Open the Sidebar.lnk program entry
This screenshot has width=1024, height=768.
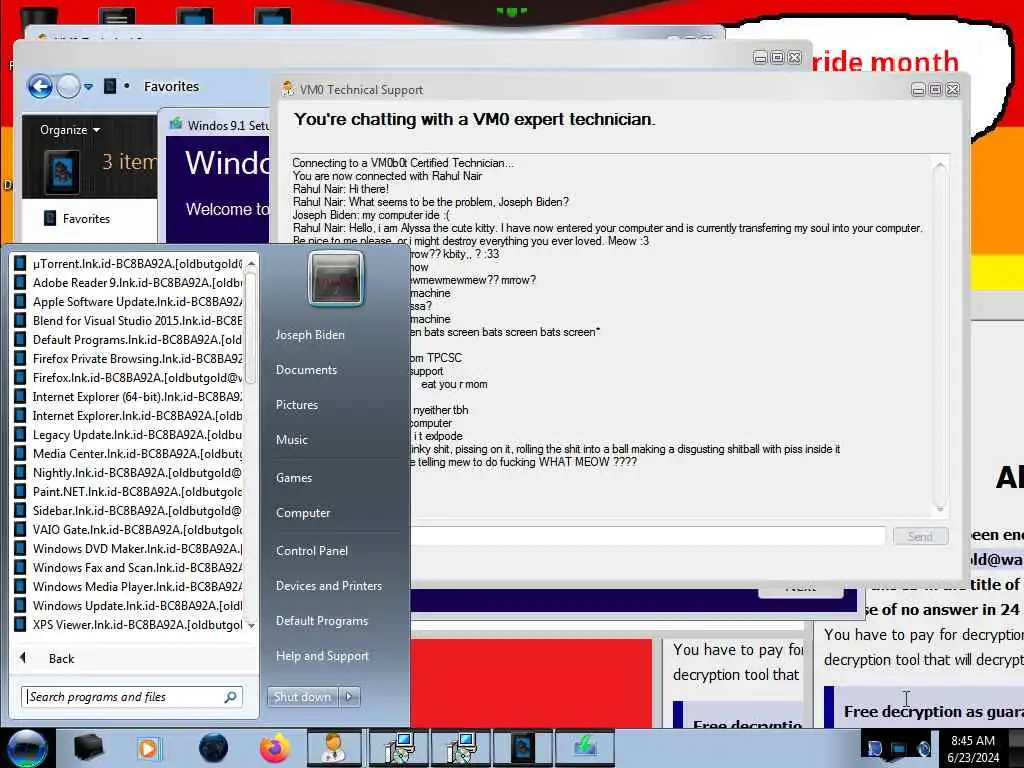[128, 511]
